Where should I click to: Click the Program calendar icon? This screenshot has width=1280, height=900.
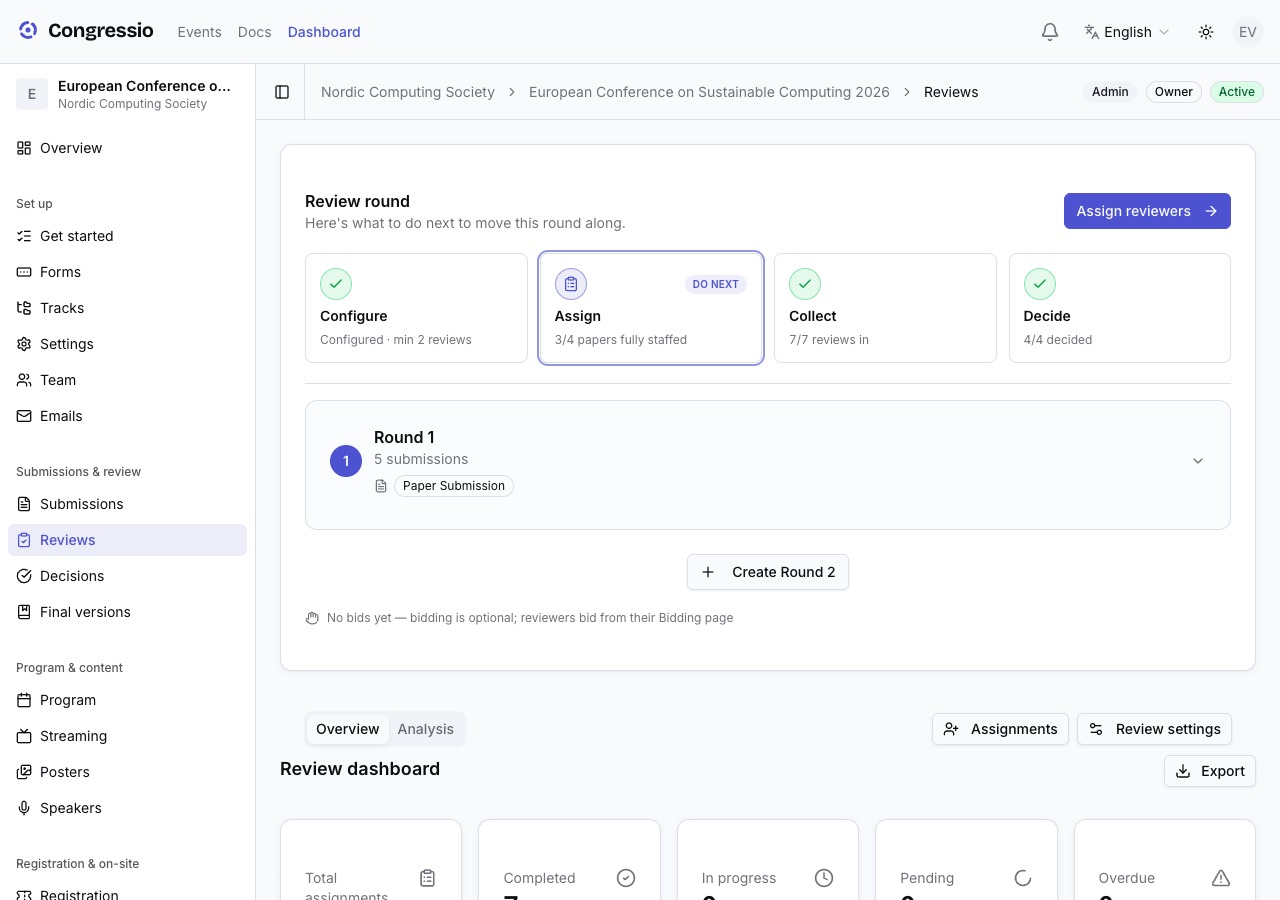click(24, 700)
